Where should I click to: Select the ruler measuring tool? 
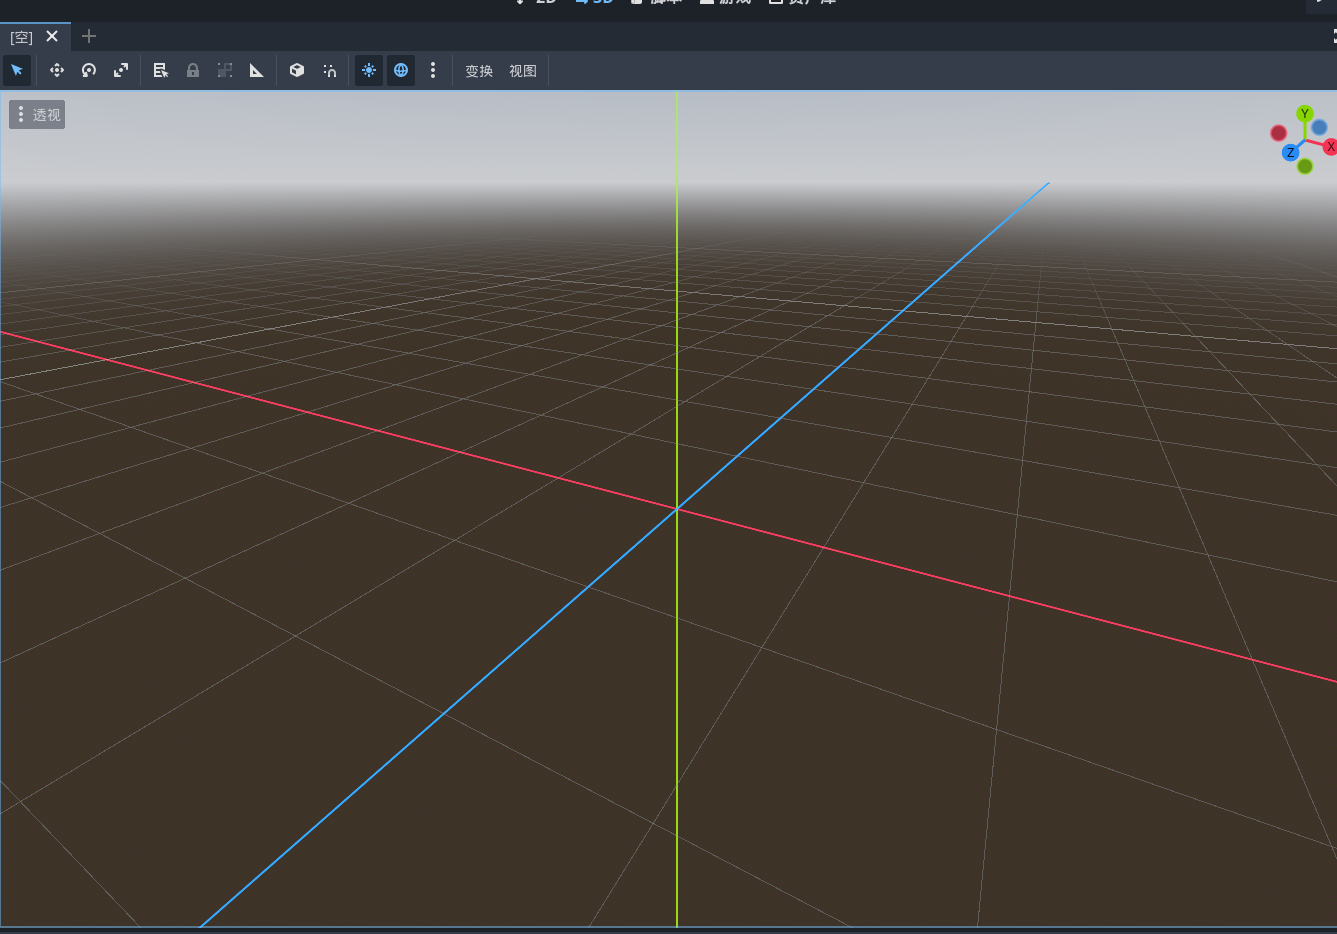pyautogui.click(x=257, y=70)
